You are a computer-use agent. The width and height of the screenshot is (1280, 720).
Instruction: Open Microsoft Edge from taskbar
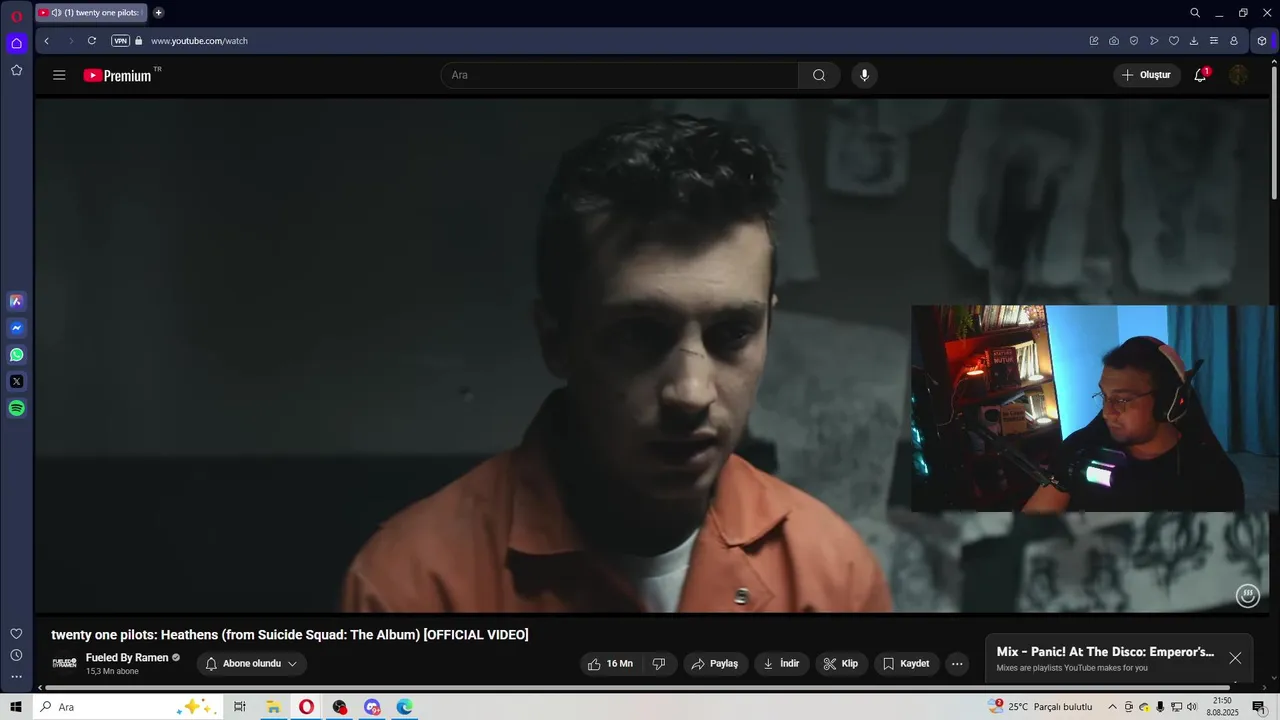click(404, 707)
